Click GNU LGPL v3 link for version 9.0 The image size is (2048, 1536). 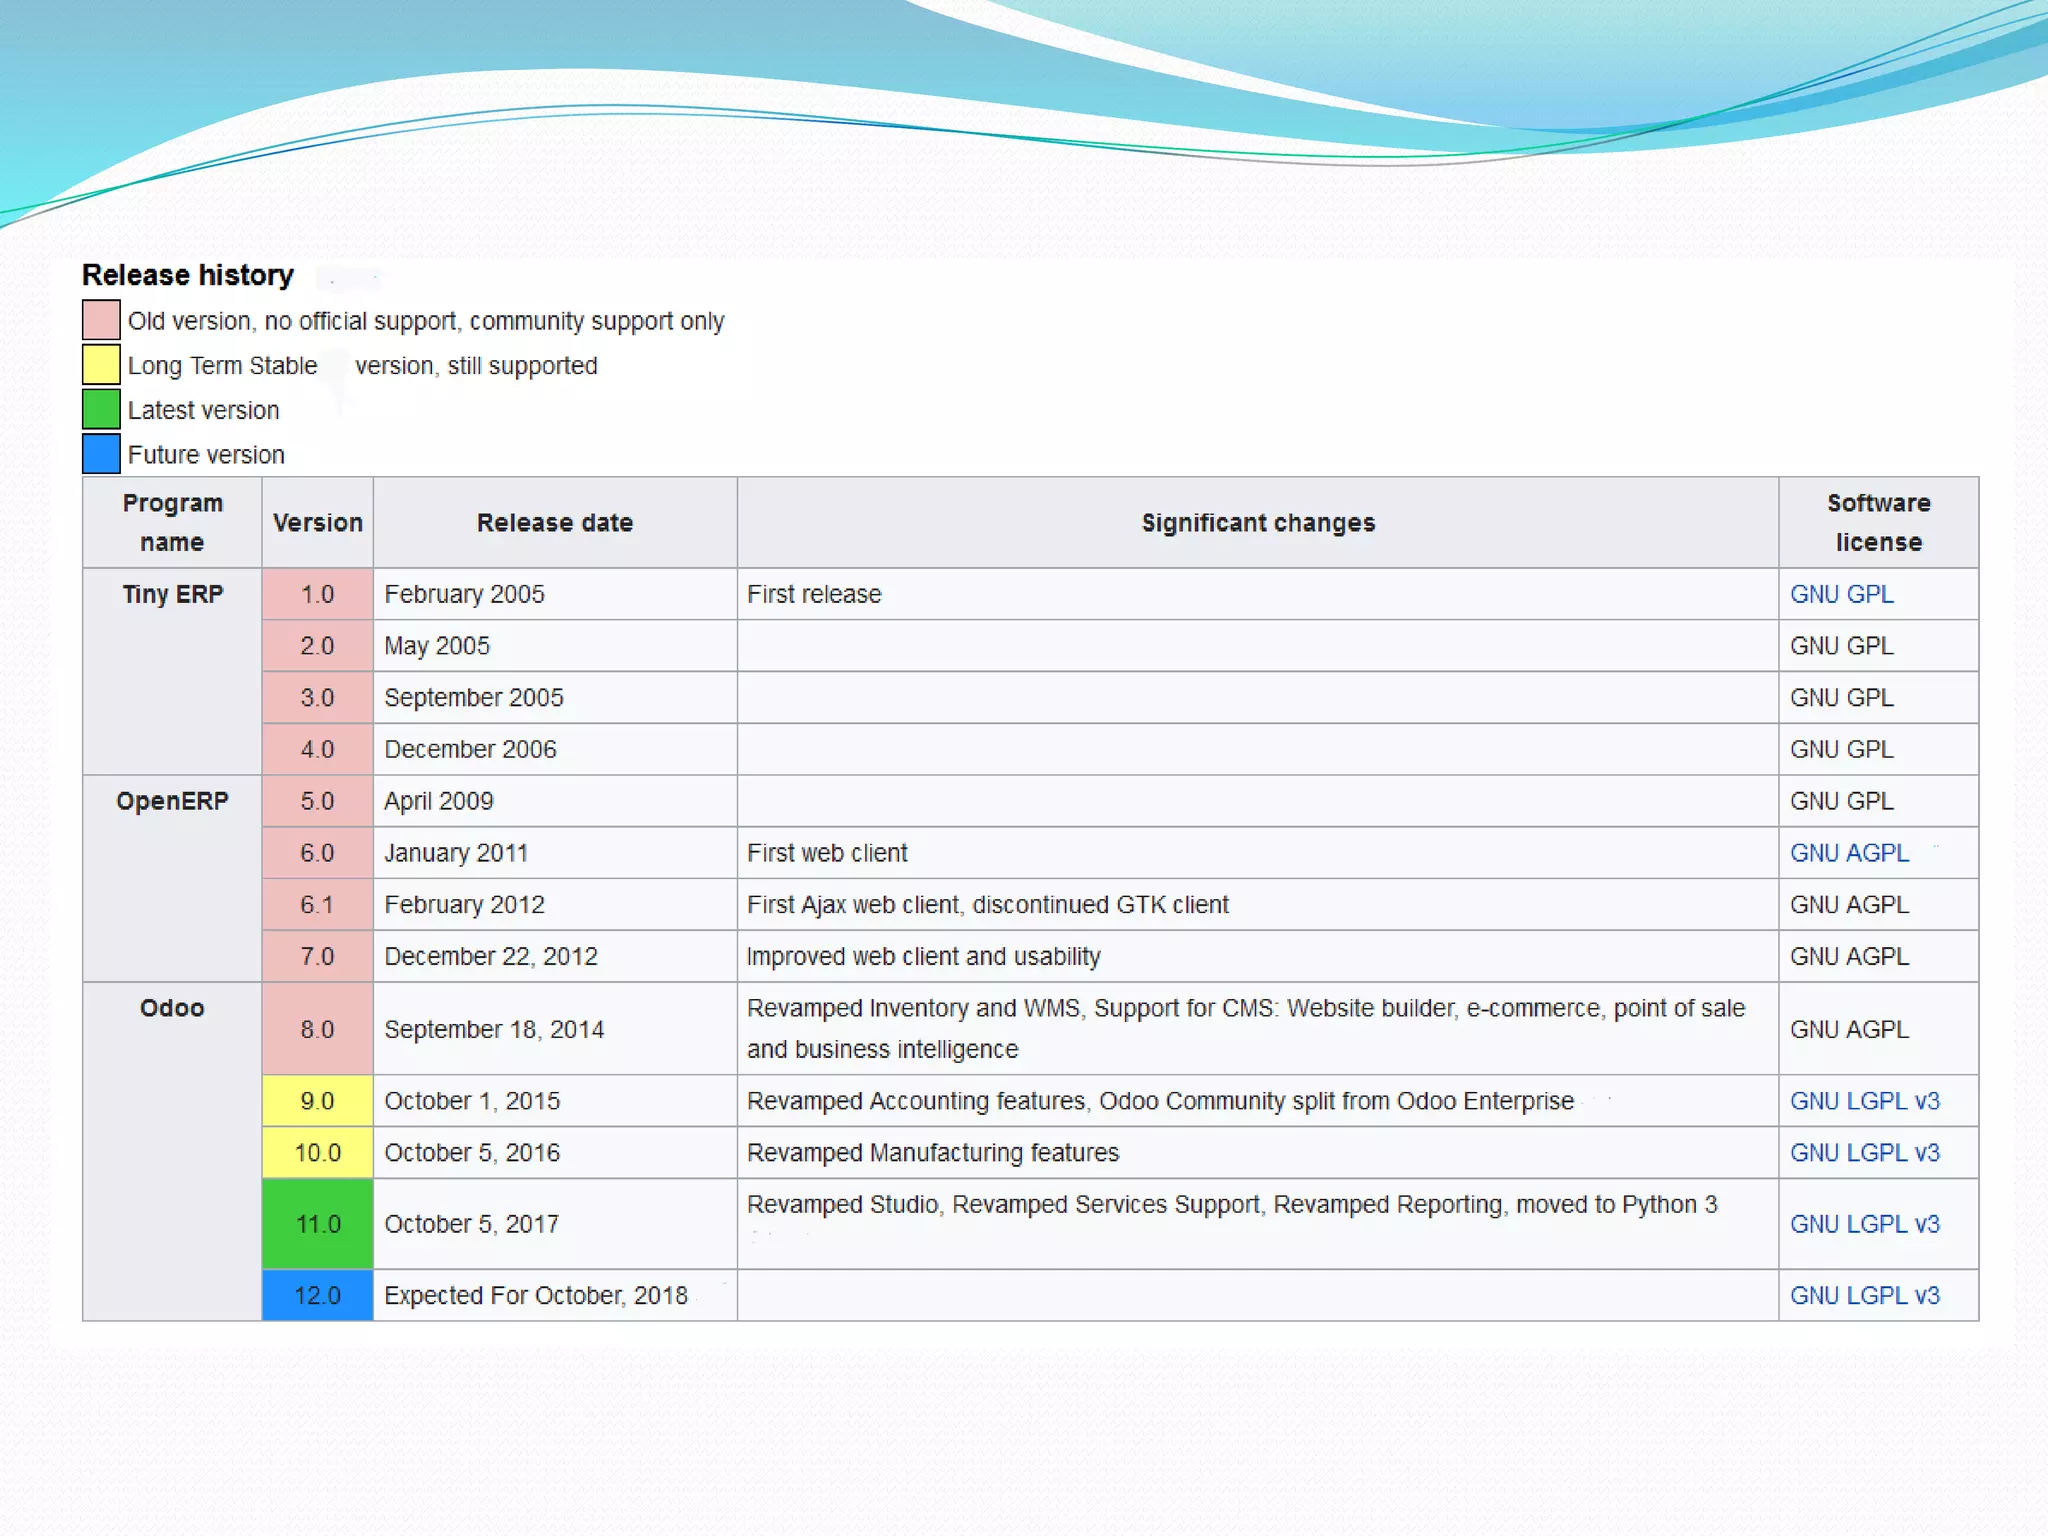click(1864, 1101)
